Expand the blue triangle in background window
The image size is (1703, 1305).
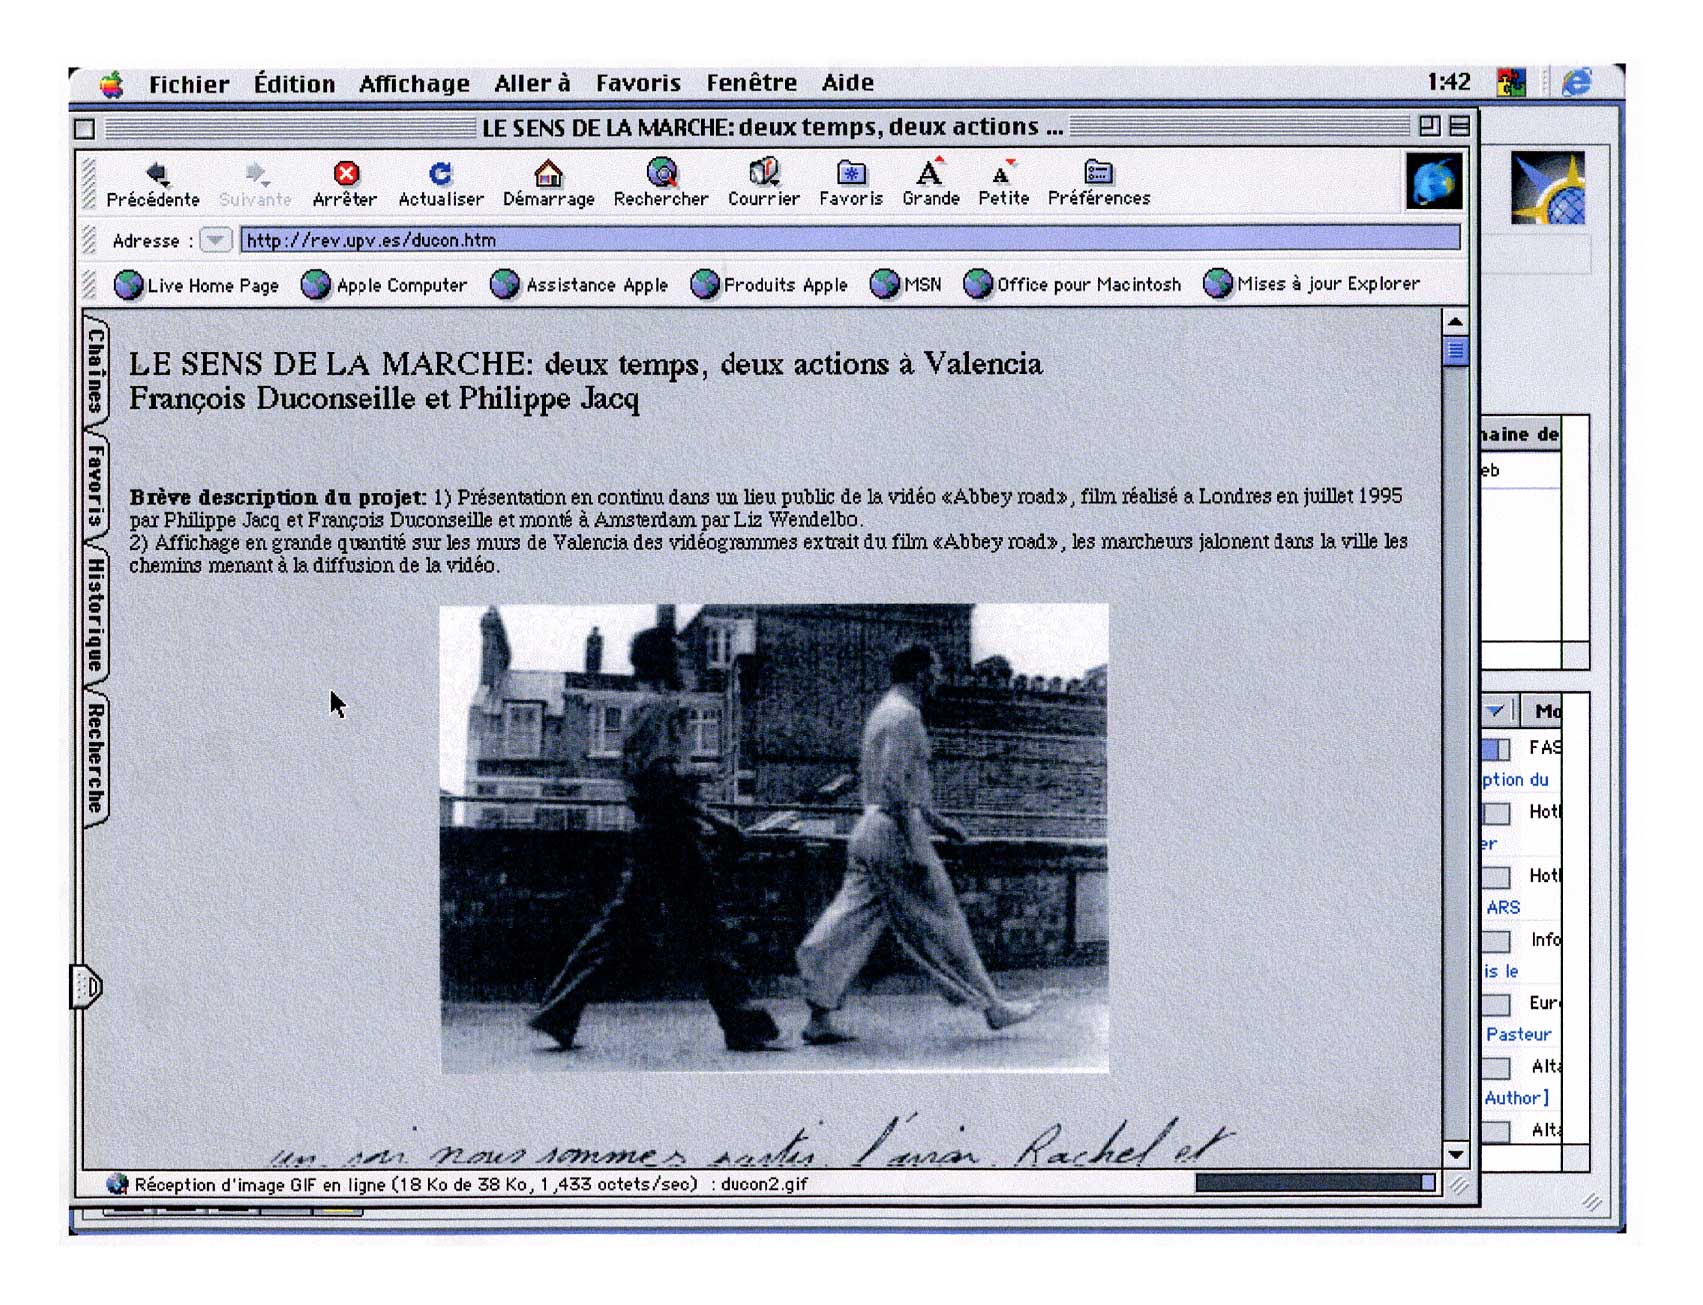point(1495,711)
